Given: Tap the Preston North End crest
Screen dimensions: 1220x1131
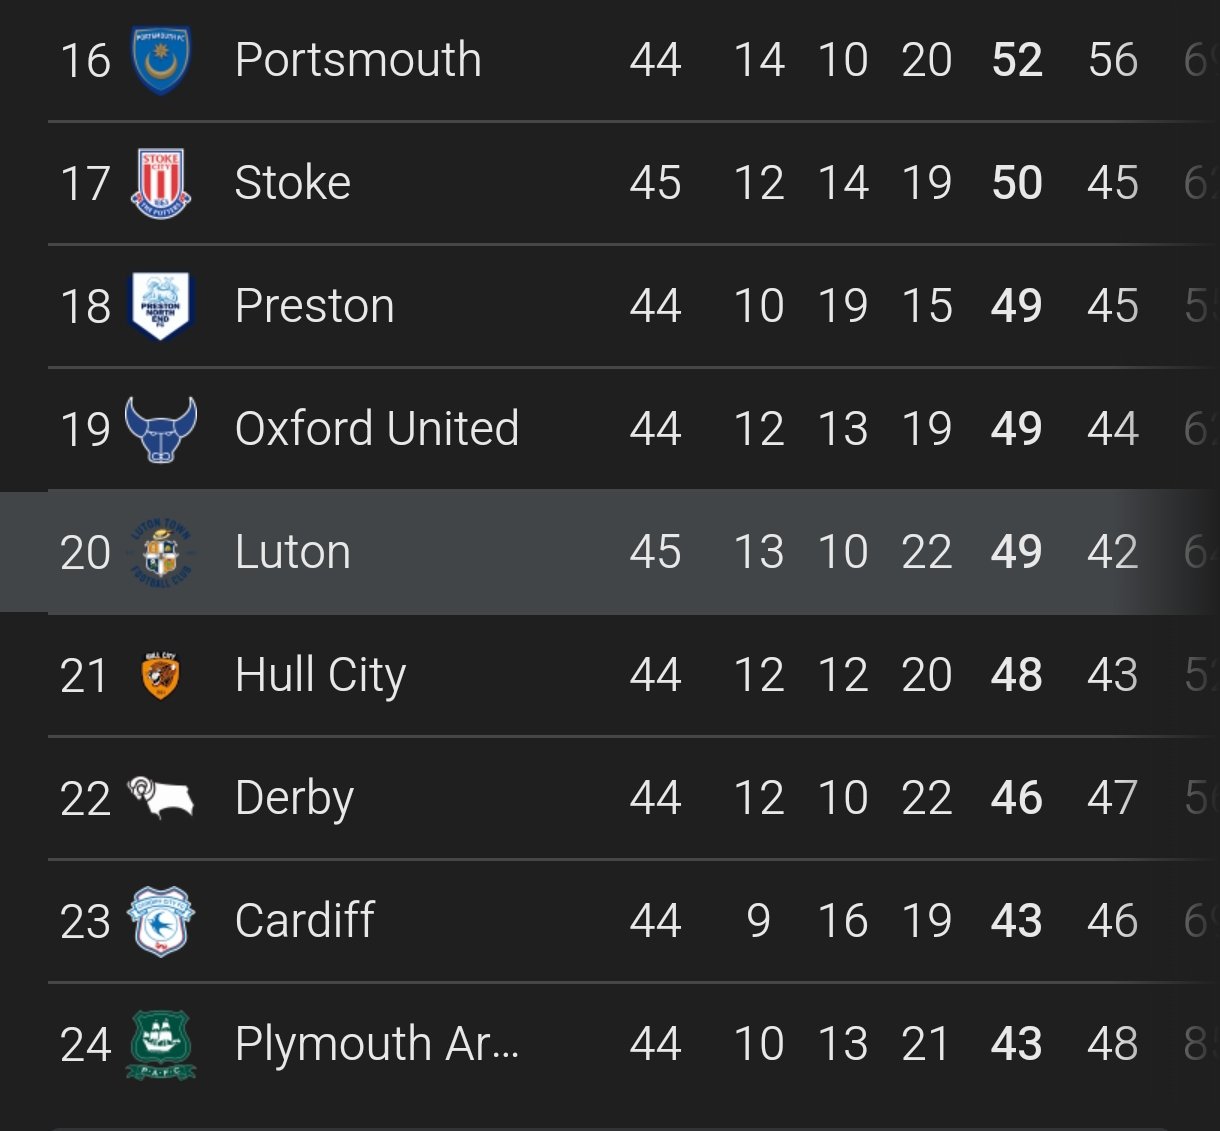Looking at the screenshot, I should 160,306.
